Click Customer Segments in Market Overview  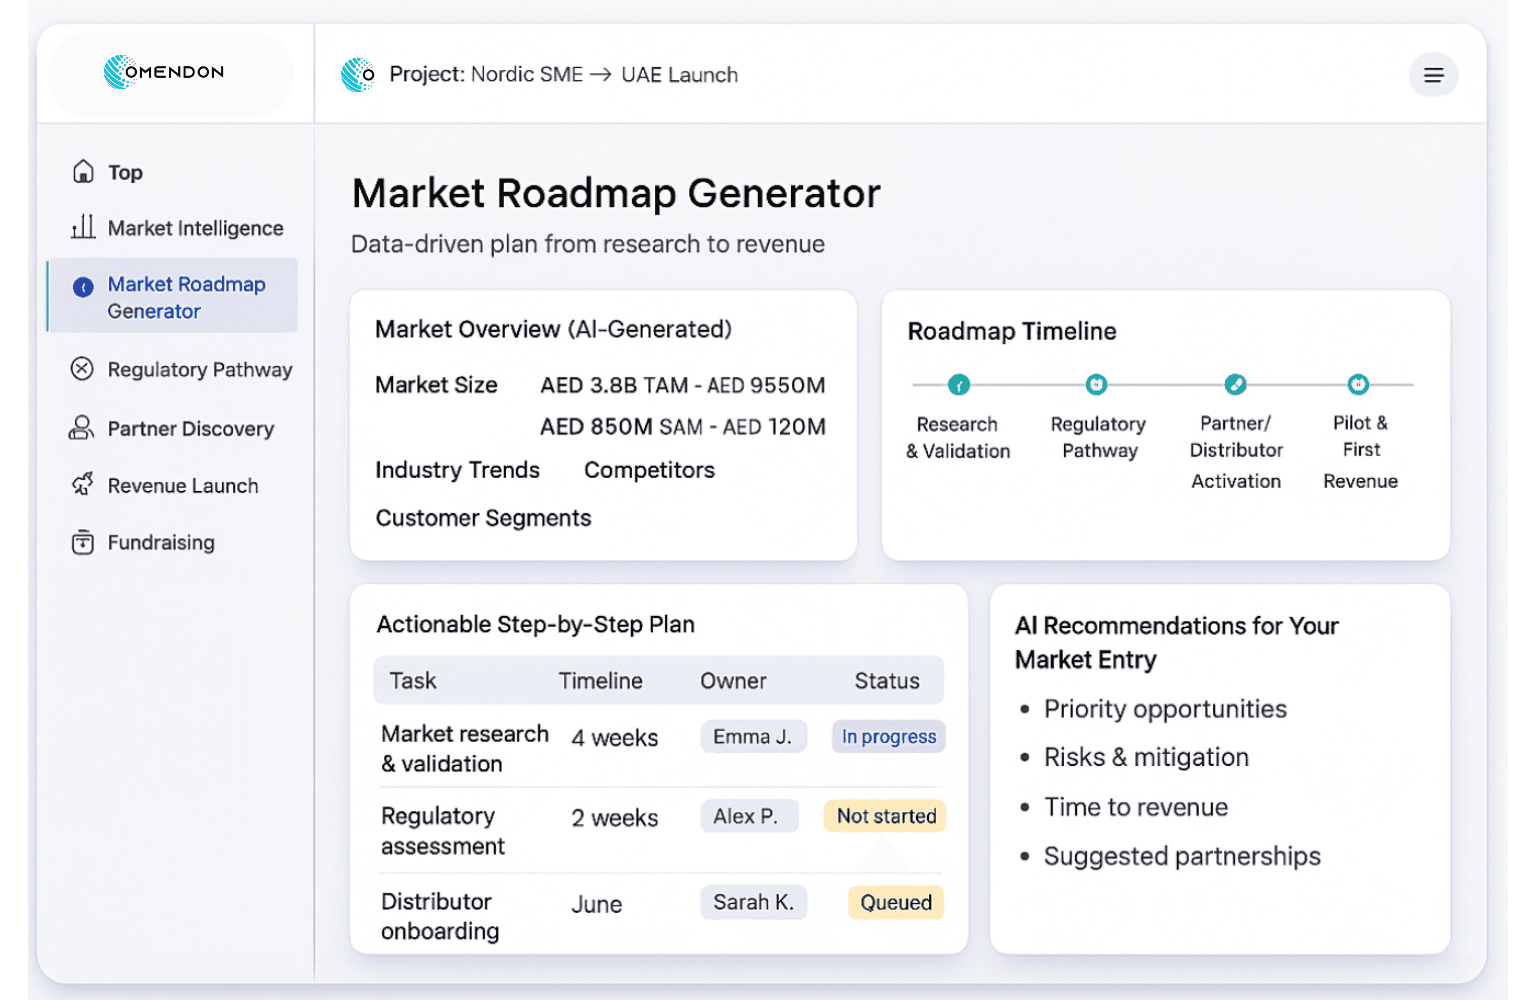pyautogui.click(x=483, y=518)
